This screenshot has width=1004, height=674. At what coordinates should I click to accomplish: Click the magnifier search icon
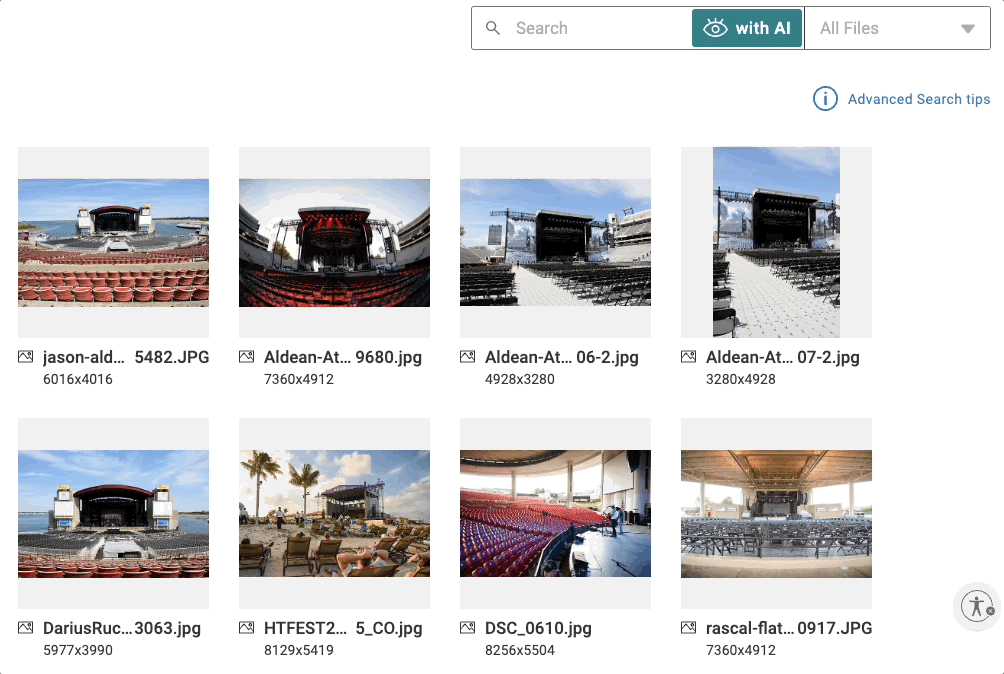click(x=492, y=28)
